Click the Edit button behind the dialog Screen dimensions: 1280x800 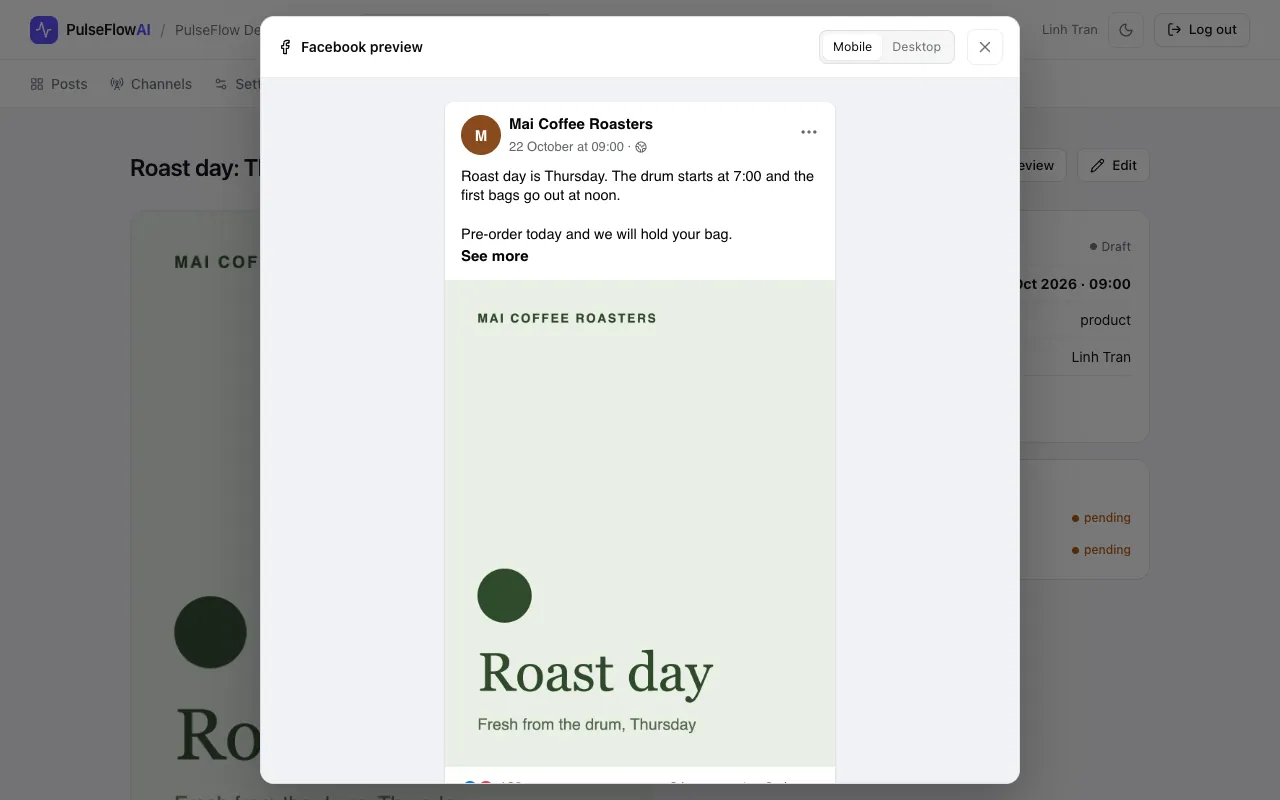[1113, 165]
